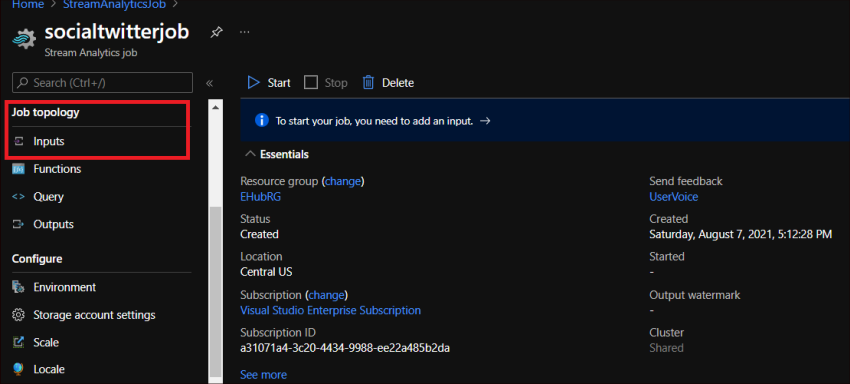
Task: Click the Storage account settings gear icon
Action: point(18,315)
